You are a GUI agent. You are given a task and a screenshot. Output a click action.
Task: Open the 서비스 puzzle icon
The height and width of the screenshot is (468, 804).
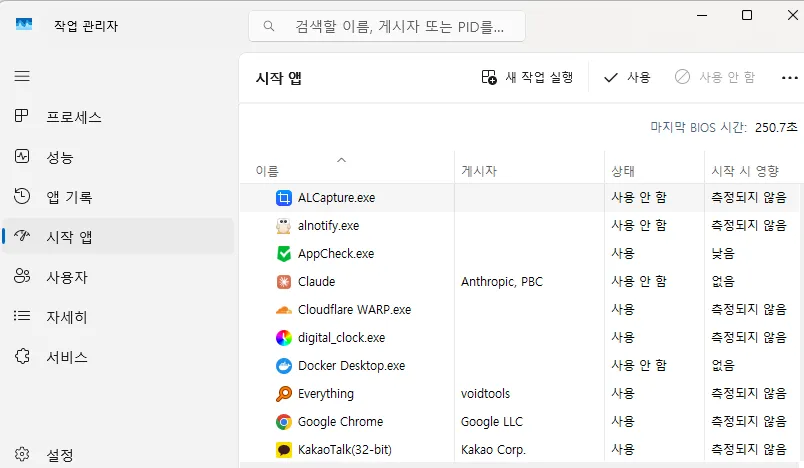pyautogui.click(x=22, y=356)
